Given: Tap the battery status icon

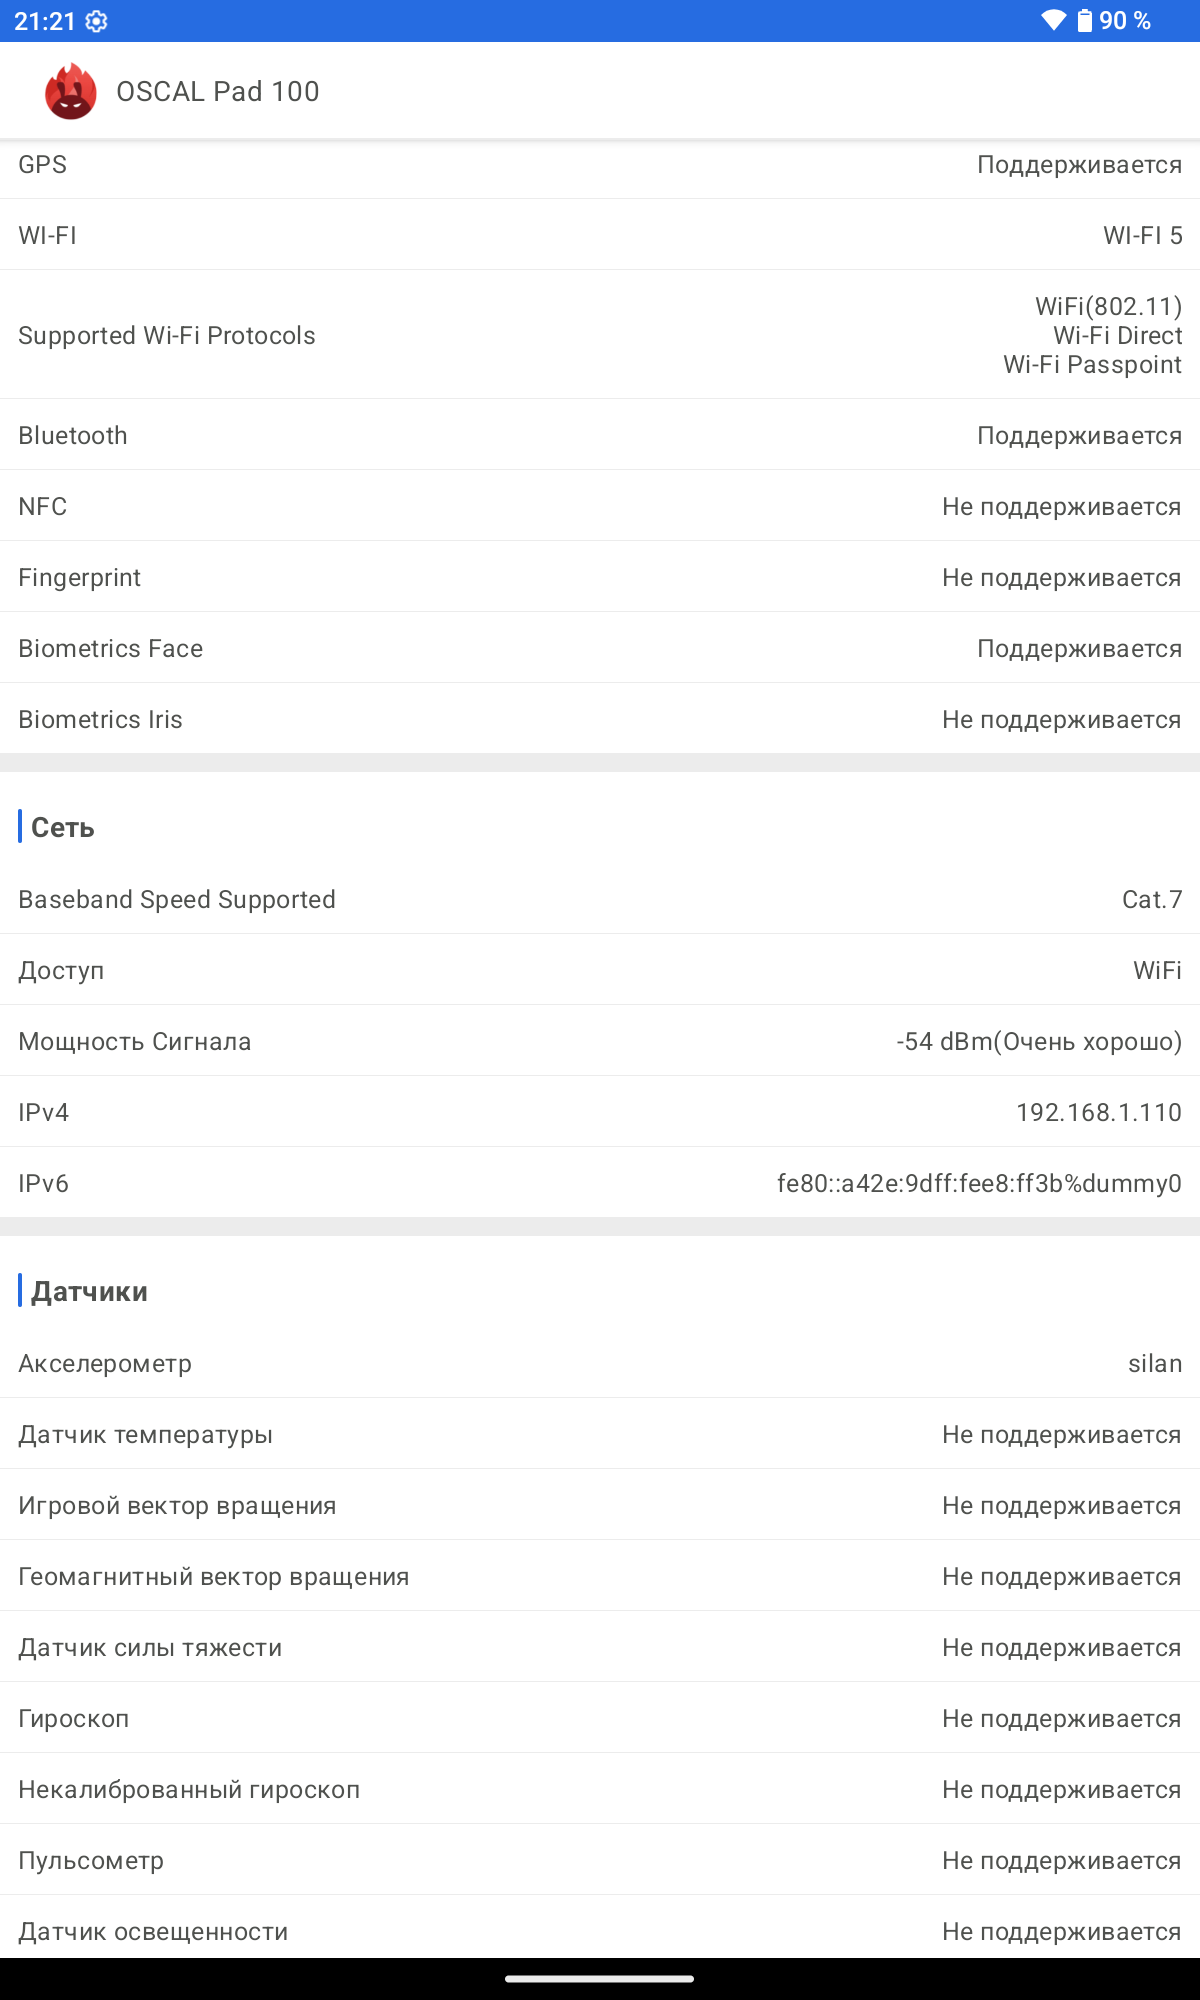Looking at the screenshot, I should click(x=1085, y=21).
